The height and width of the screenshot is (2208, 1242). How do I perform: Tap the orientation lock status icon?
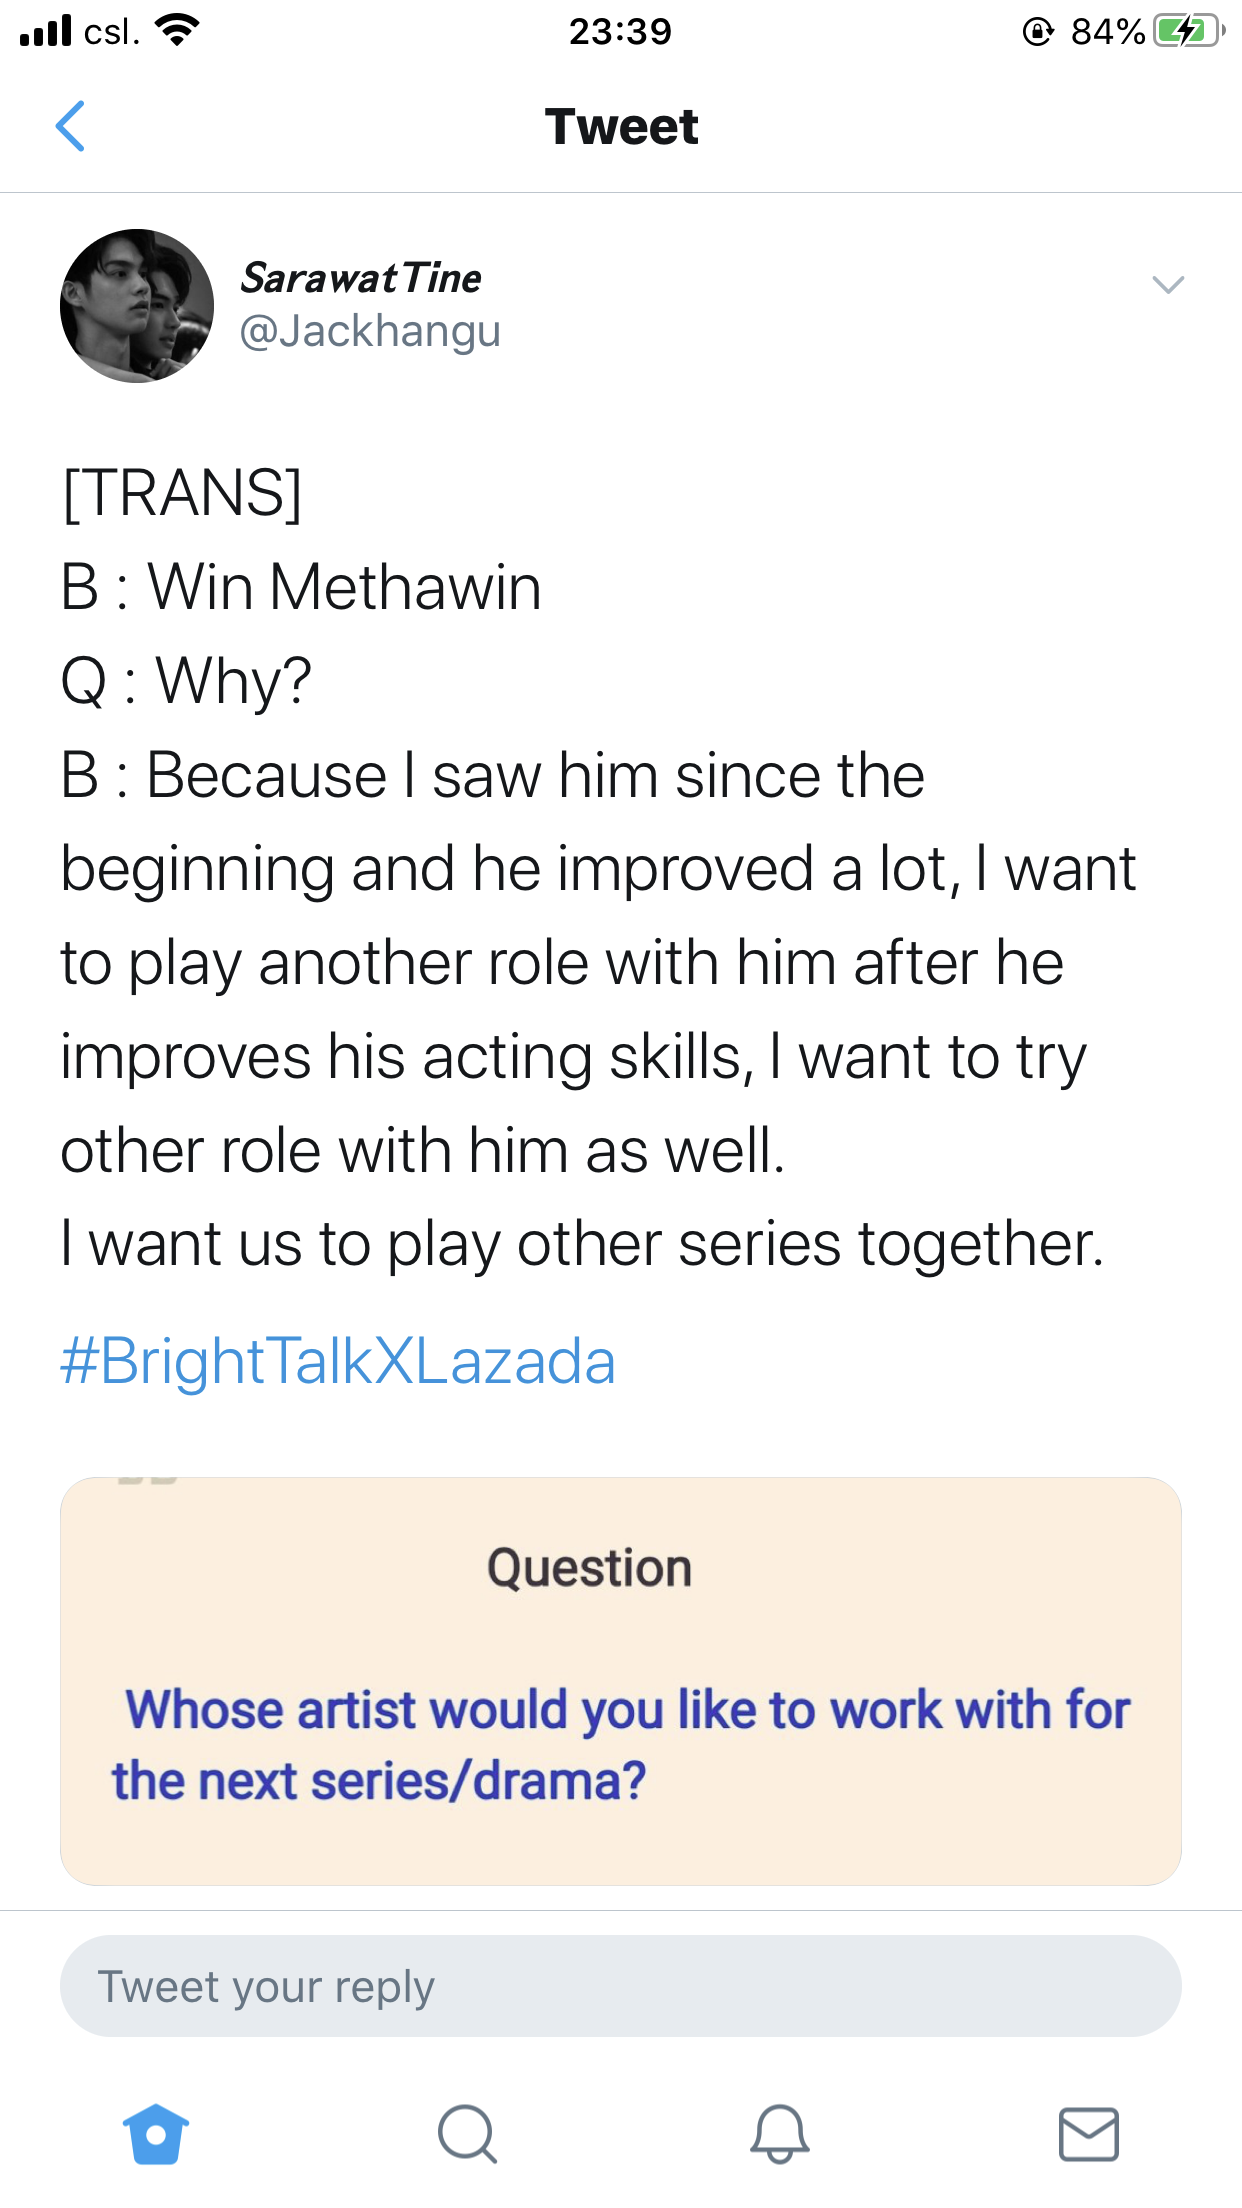(1038, 32)
